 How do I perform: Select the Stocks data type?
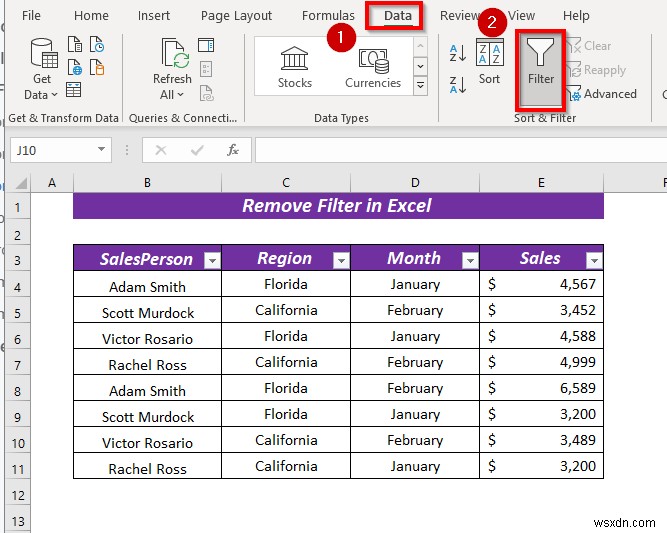(294, 67)
